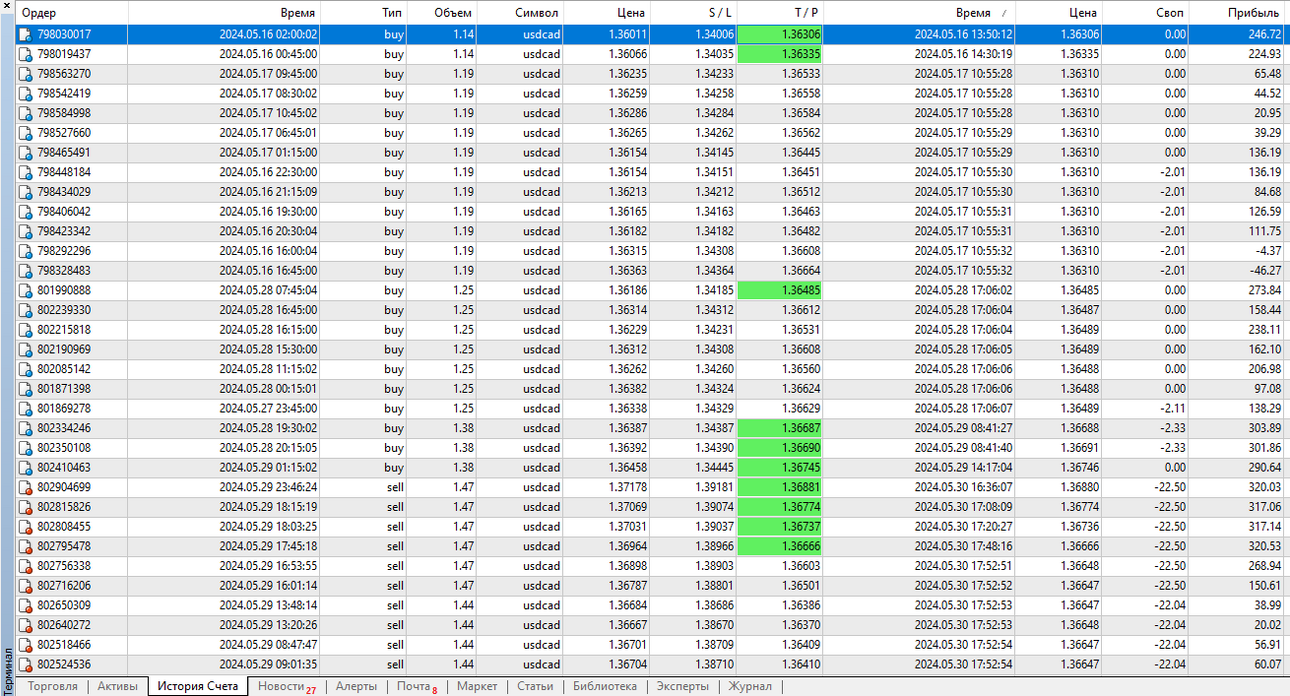Click the order icon beside 798434029
Image resolution: width=1290 pixels, height=696 pixels.
click(x=25, y=192)
